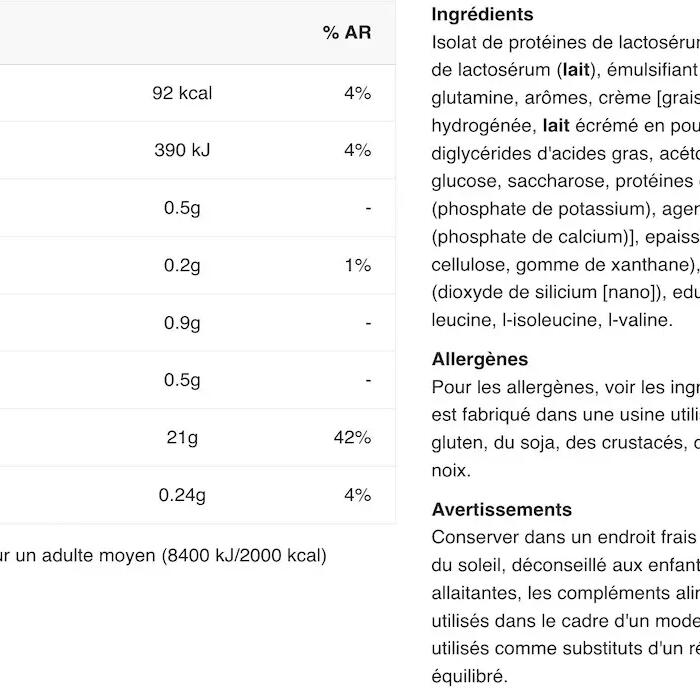Click the "0.2g" value in the table
The width and height of the screenshot is (700, 700).
(182, 265)
